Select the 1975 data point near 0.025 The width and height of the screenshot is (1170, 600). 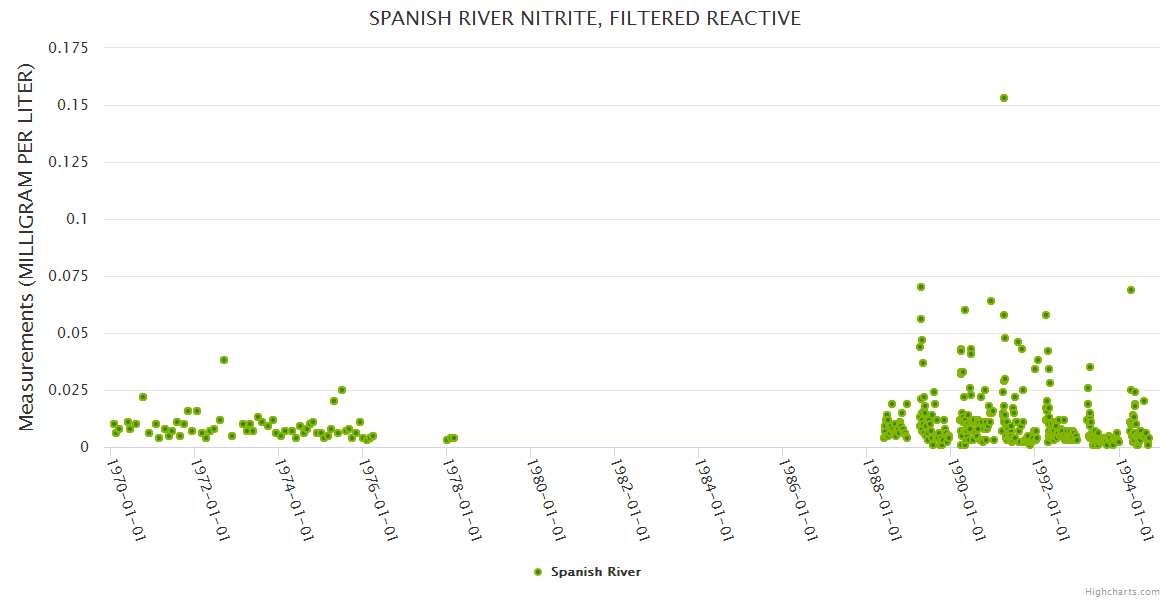(x=342, y=390)
